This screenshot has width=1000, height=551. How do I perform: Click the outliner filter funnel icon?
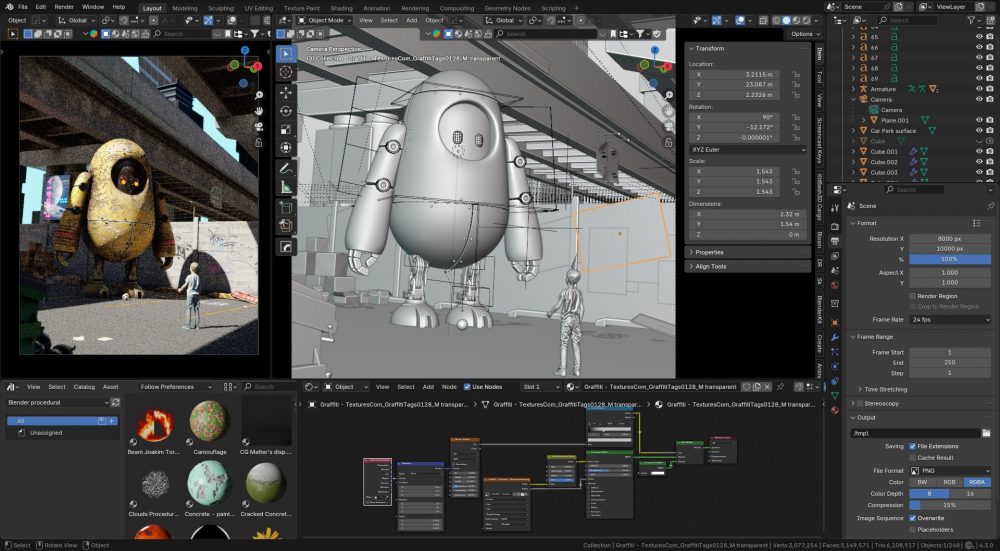point(971,20)
